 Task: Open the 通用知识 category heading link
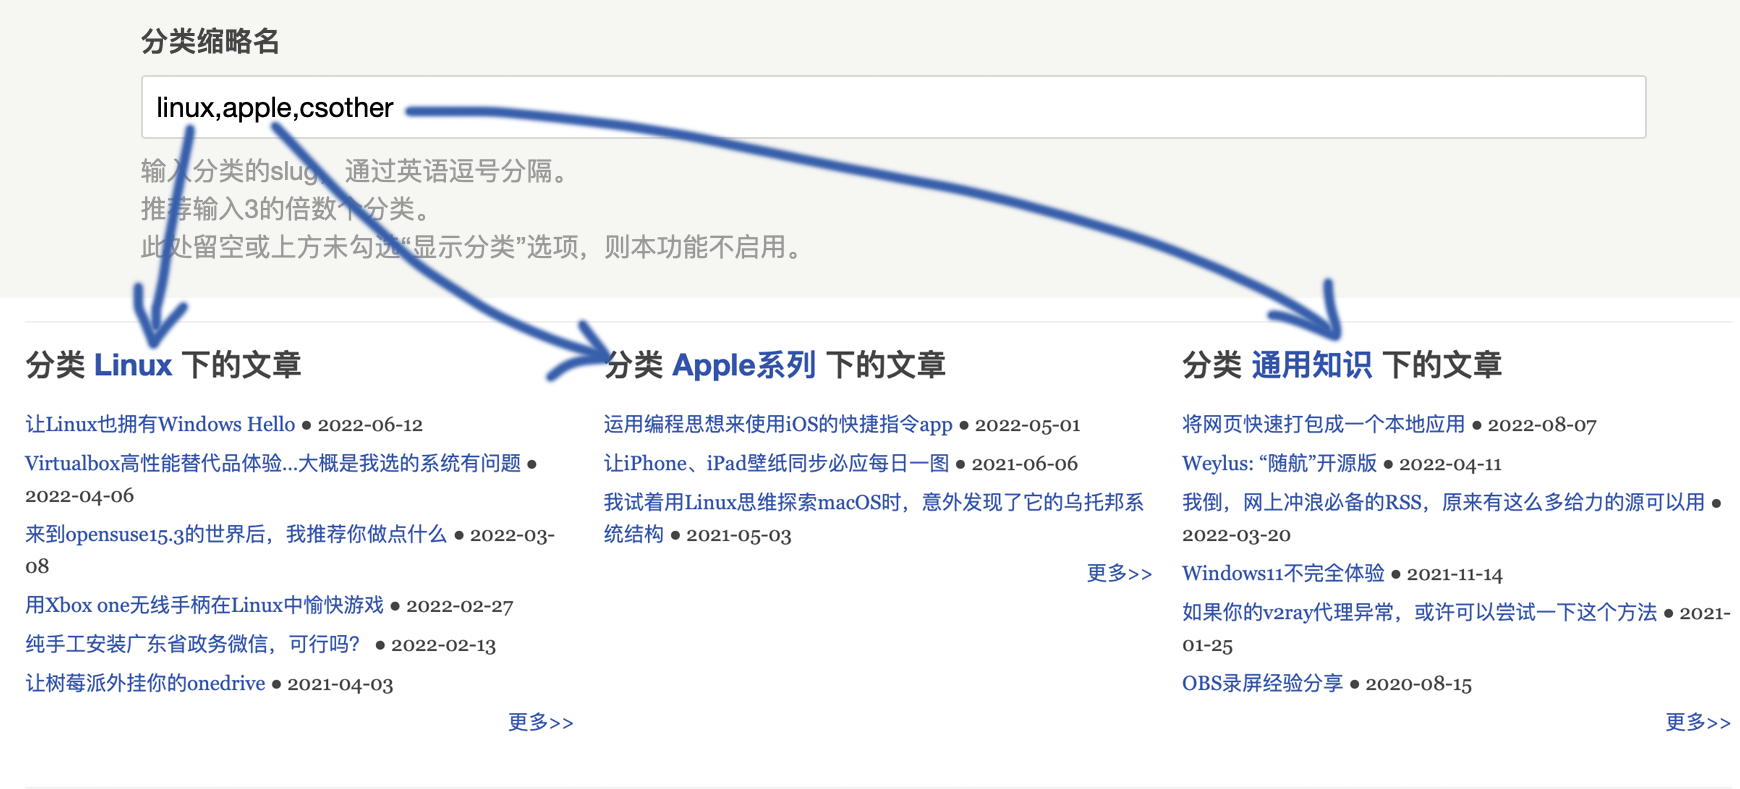[x=1310, y=365]
